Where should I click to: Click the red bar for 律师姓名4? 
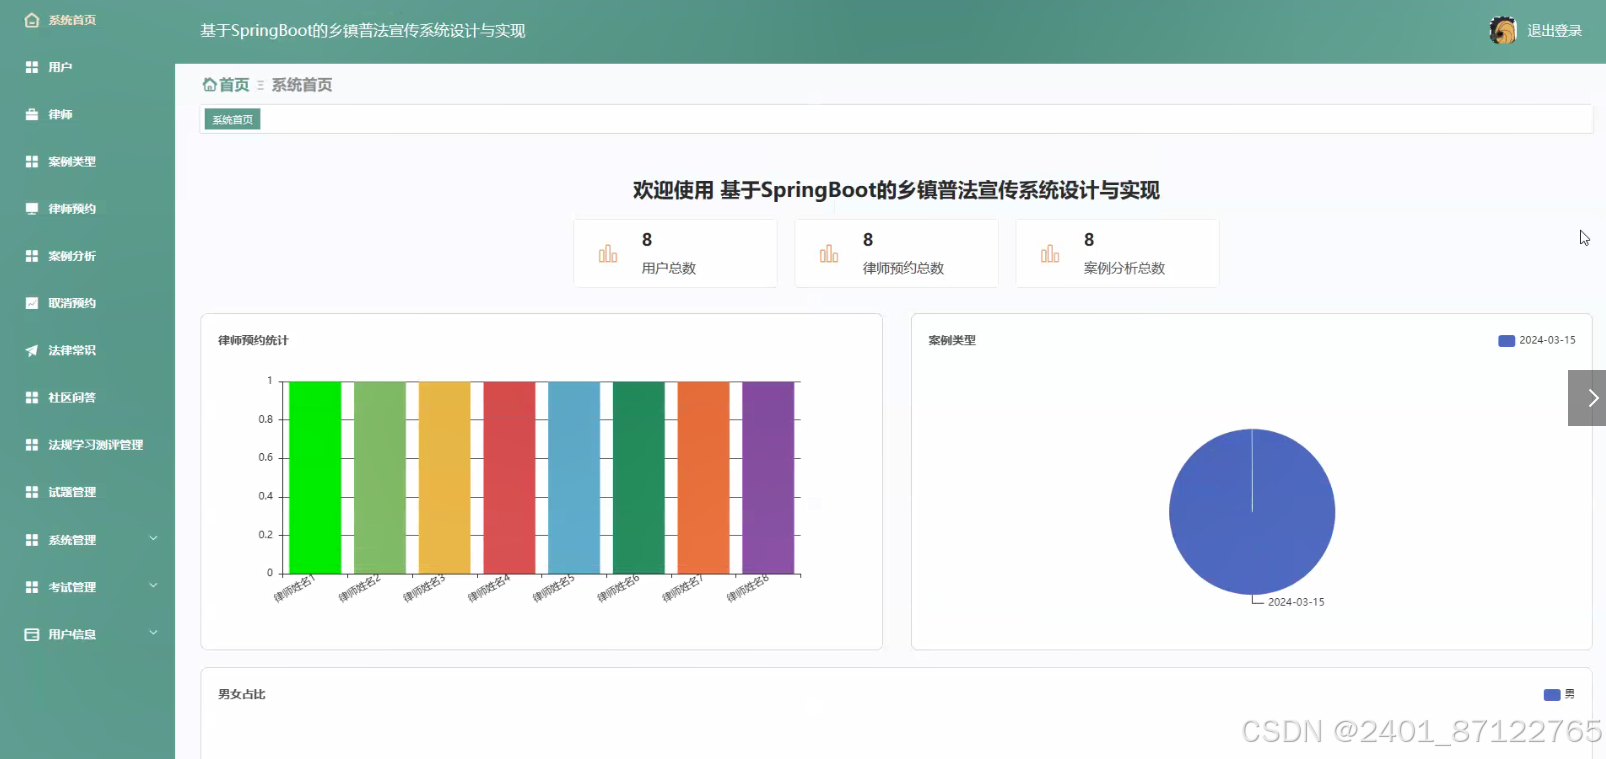509,477
